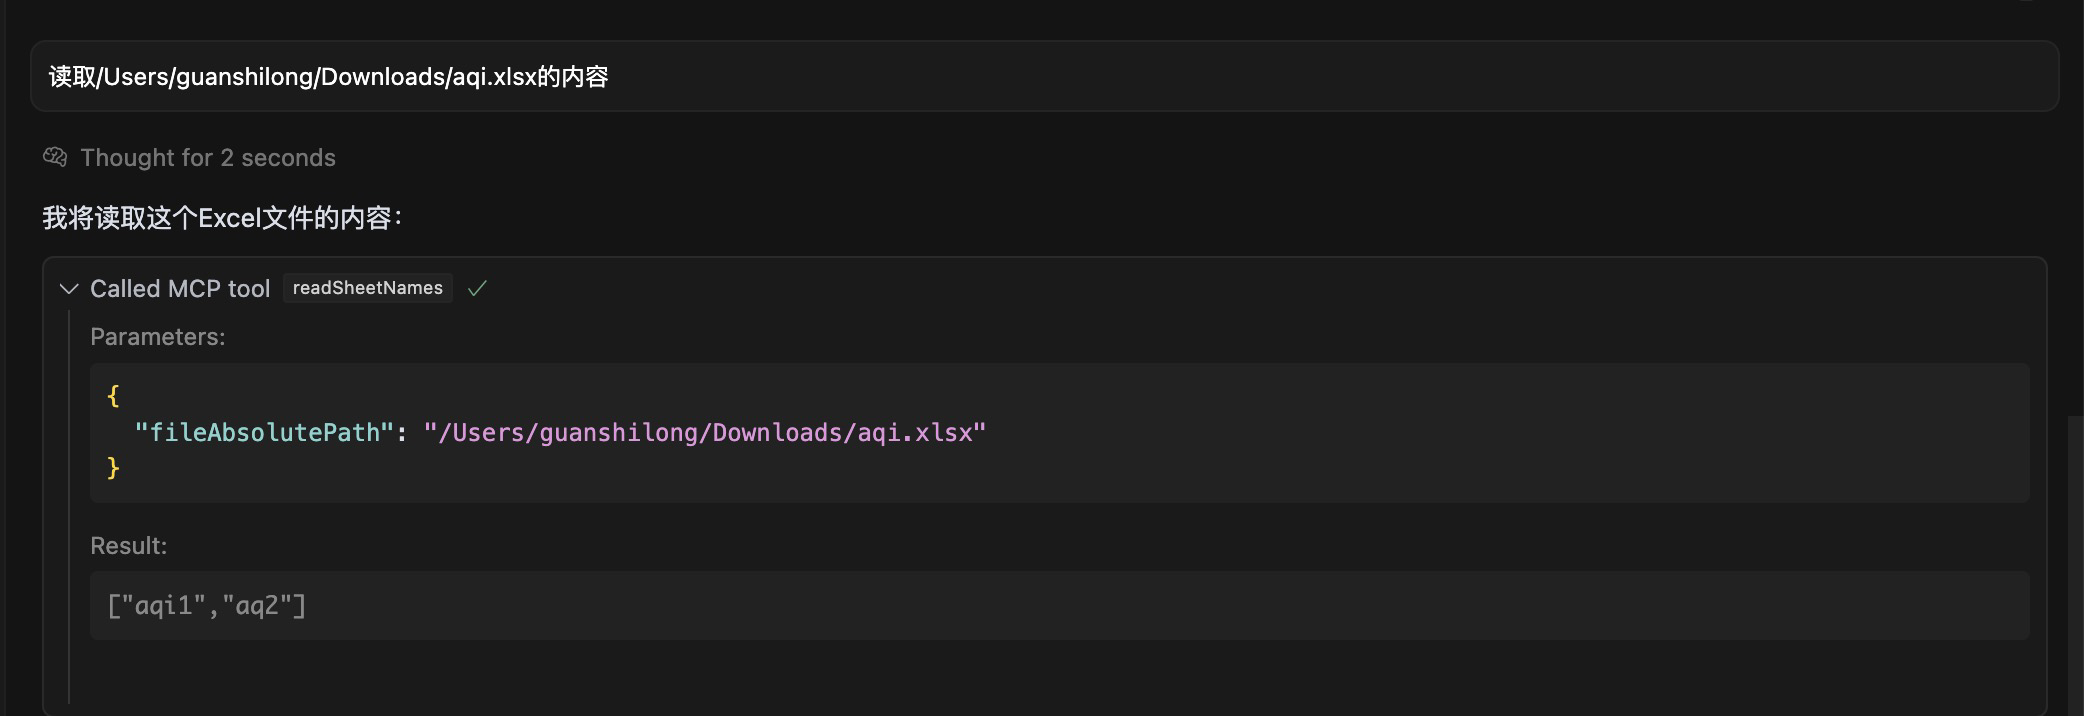Click the vertical guide line left of Parameters
The height and width of the screenshot is (716, 2084).
[69, 507]
